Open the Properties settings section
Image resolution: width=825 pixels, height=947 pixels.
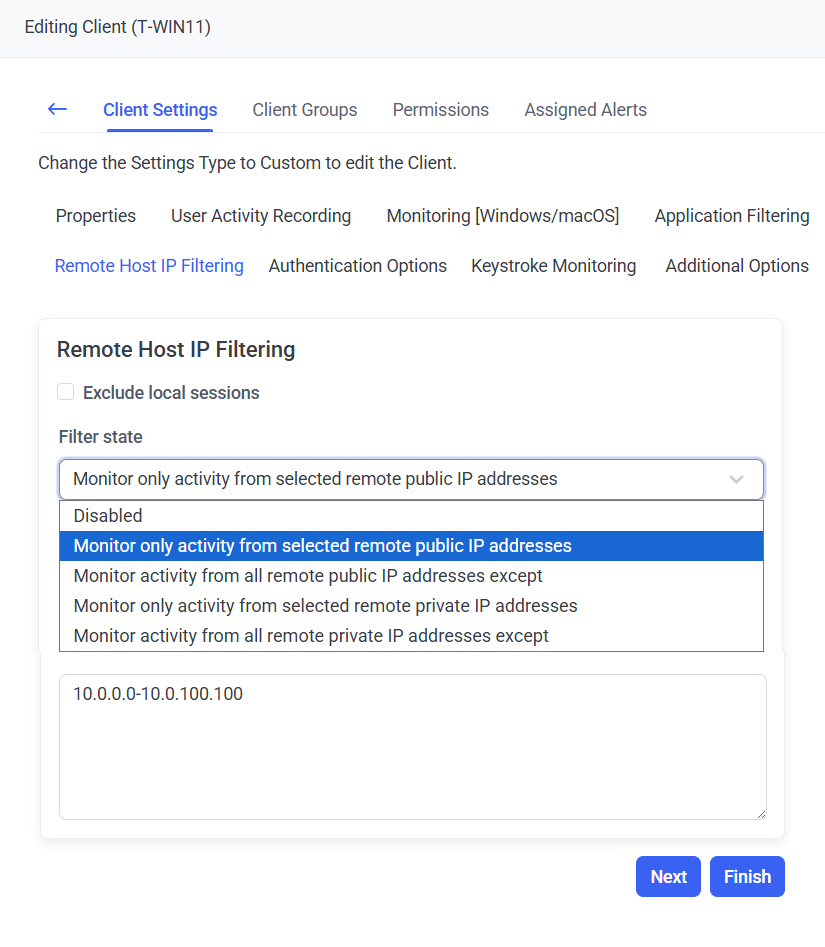pos(96,216)
